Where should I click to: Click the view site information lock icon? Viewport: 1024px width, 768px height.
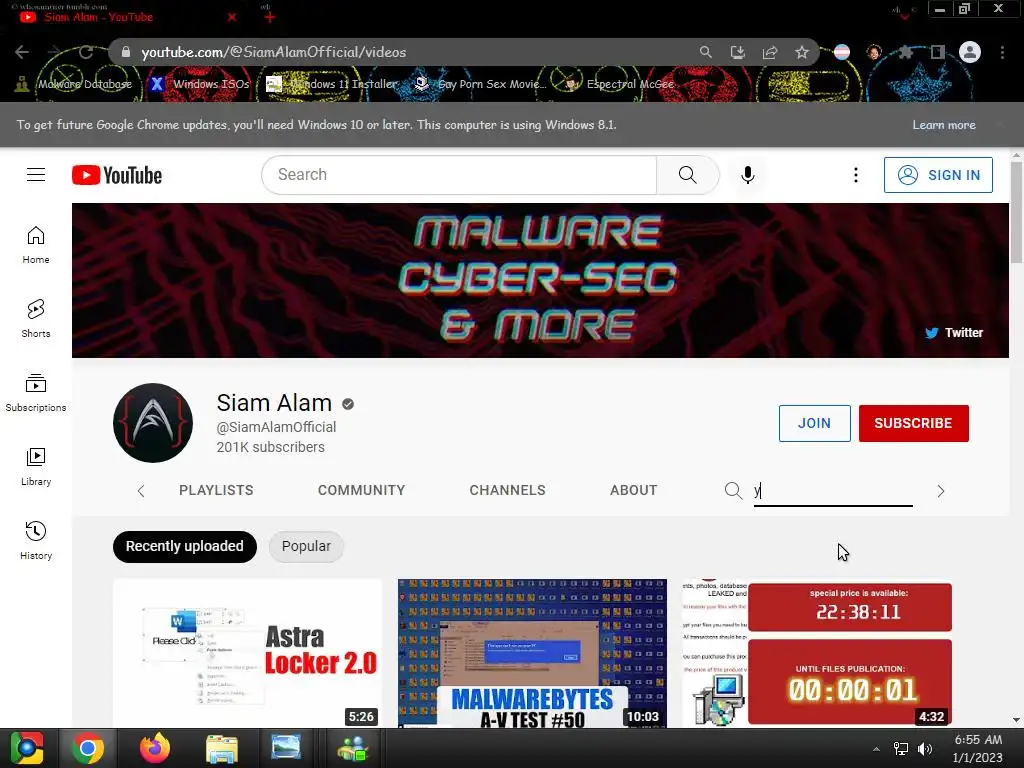[x=126, y=52]
